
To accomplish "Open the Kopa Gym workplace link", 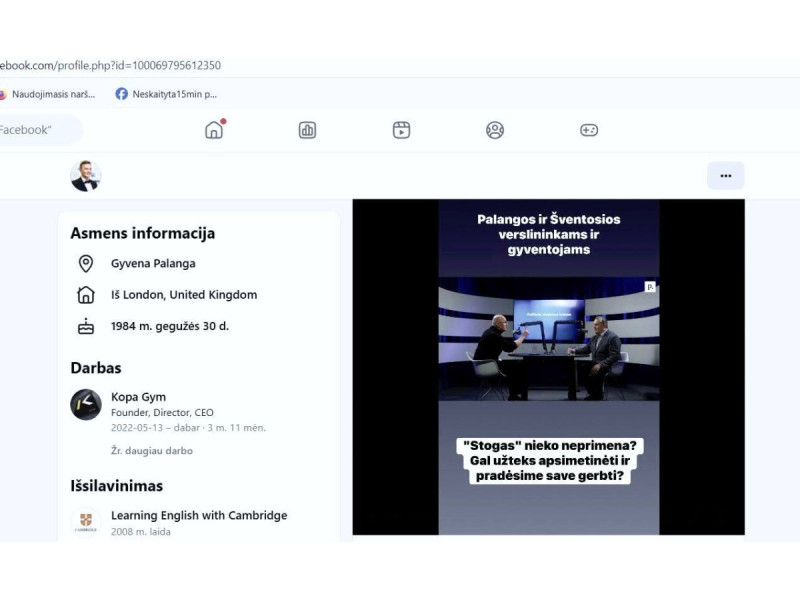I will pos(138,396).
